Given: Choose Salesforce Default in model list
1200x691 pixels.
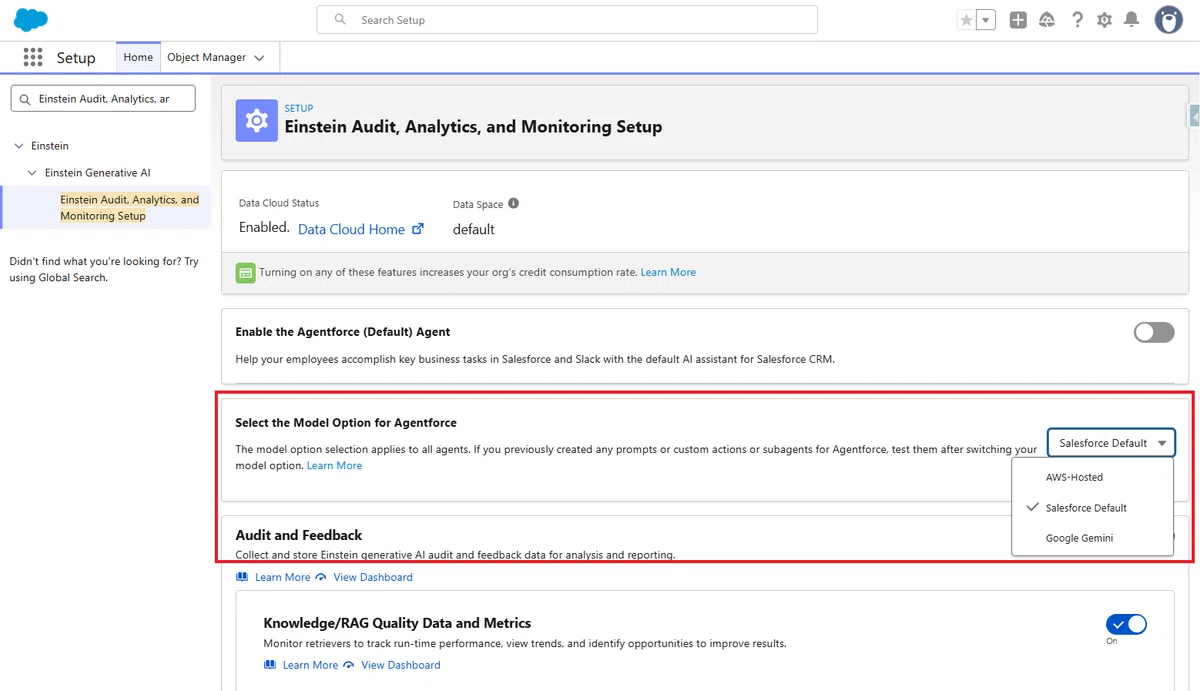Looking at the screenshot, I should pyautogui.click(x=1093, y=508).
